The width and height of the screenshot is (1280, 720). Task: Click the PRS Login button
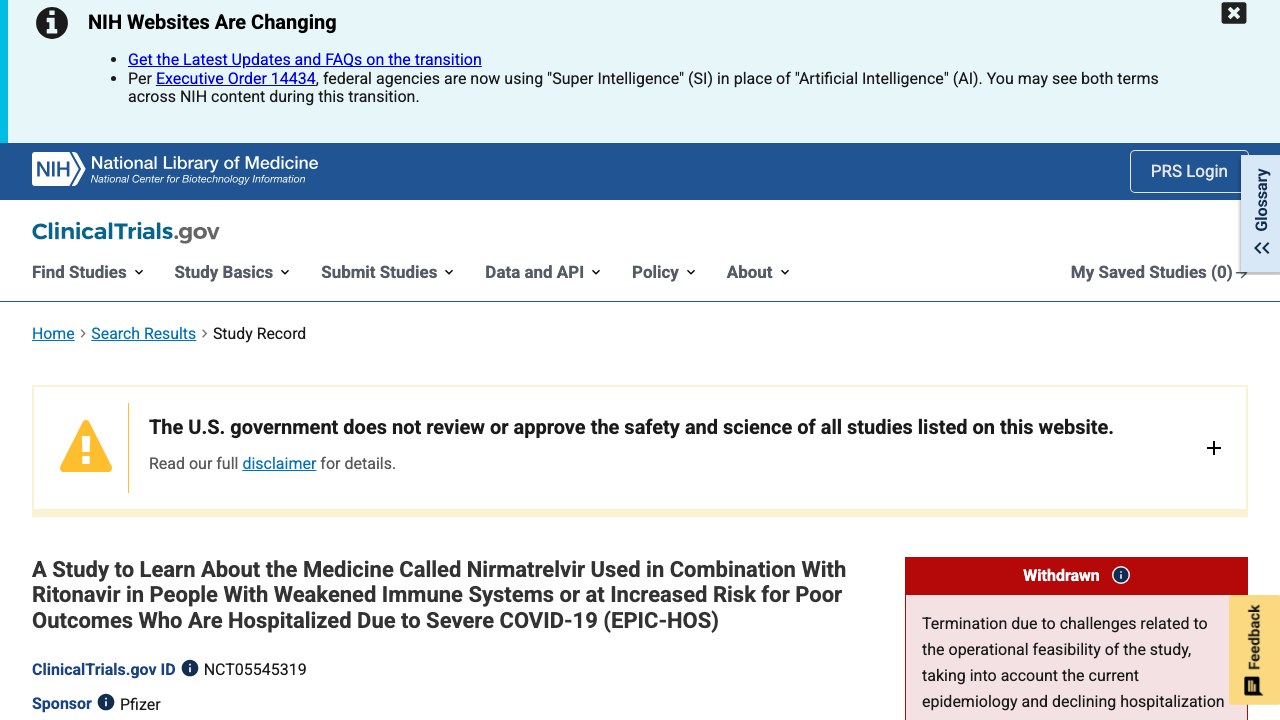click(1189, 171)
